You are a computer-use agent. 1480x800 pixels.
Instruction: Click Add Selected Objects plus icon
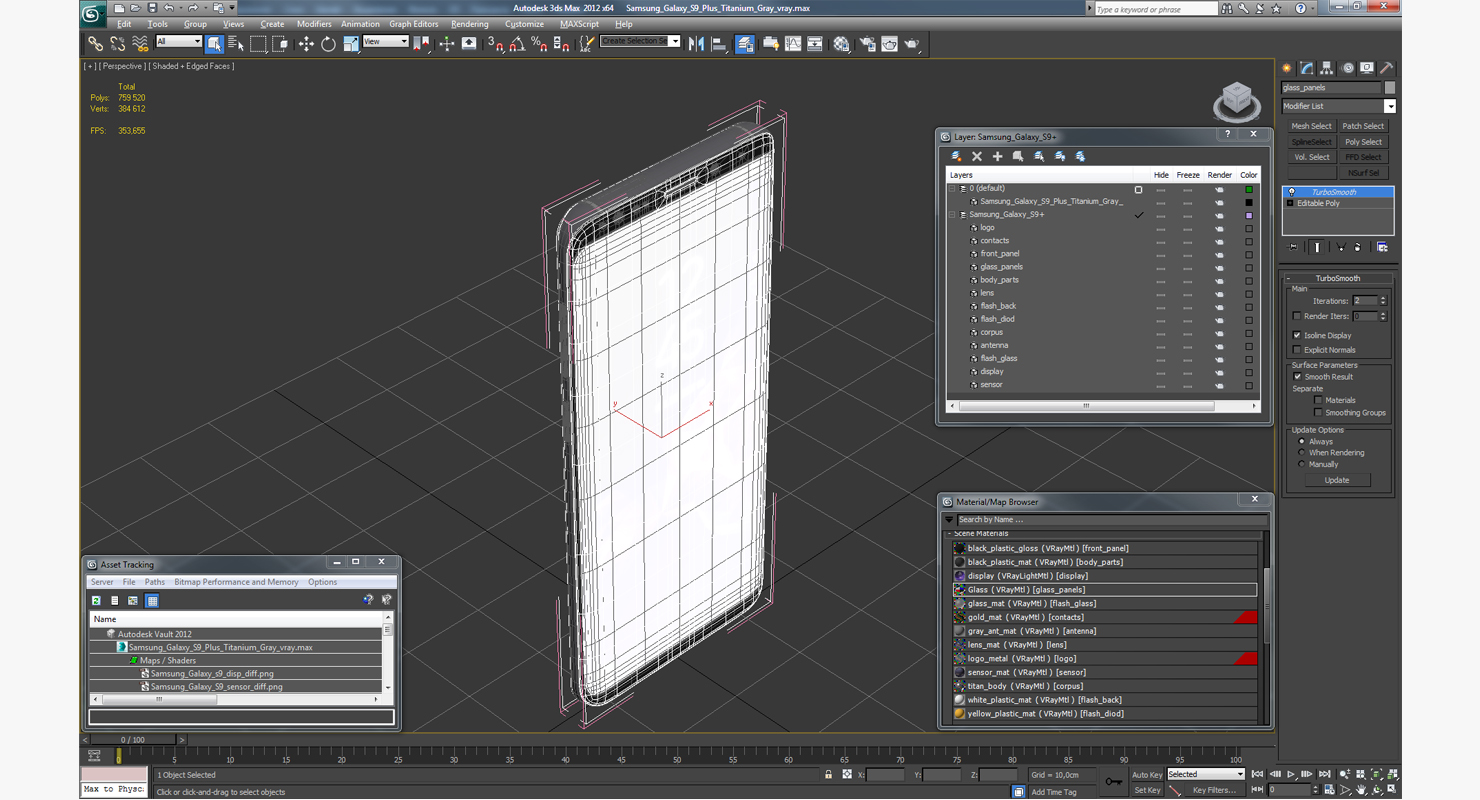coord(997,156)
